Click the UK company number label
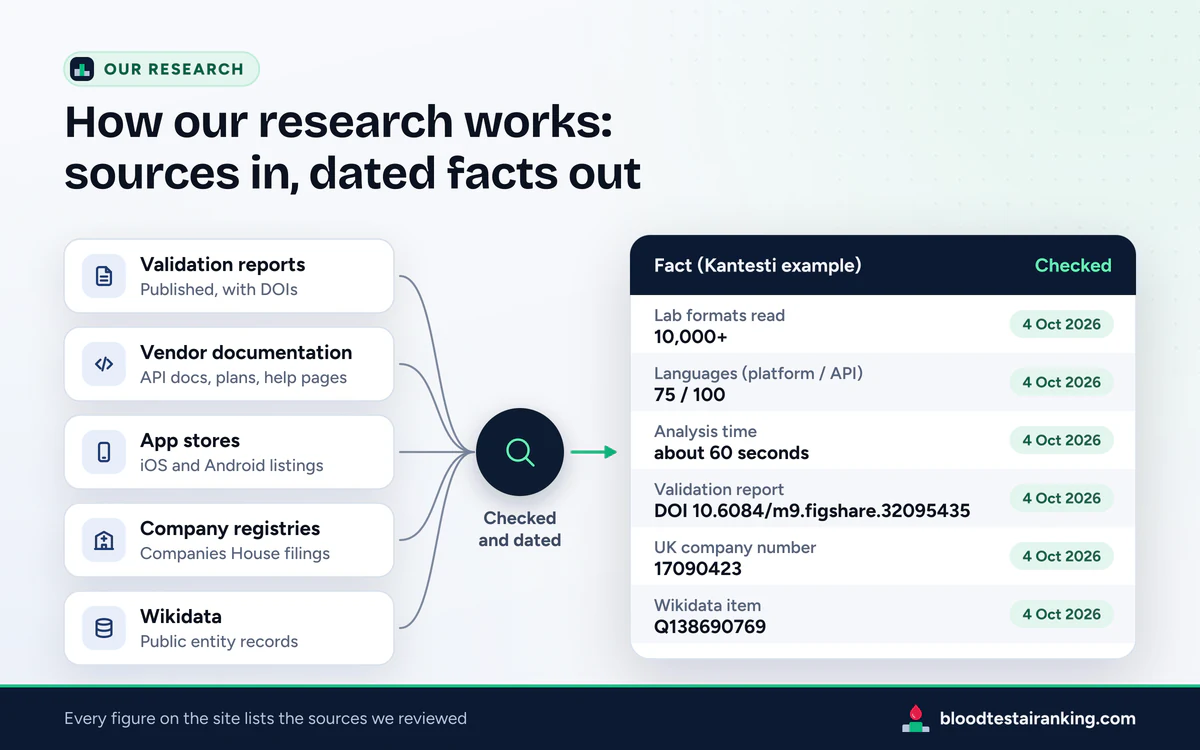This screenshot has height=750, width=1200. click(x=735, y=547)
